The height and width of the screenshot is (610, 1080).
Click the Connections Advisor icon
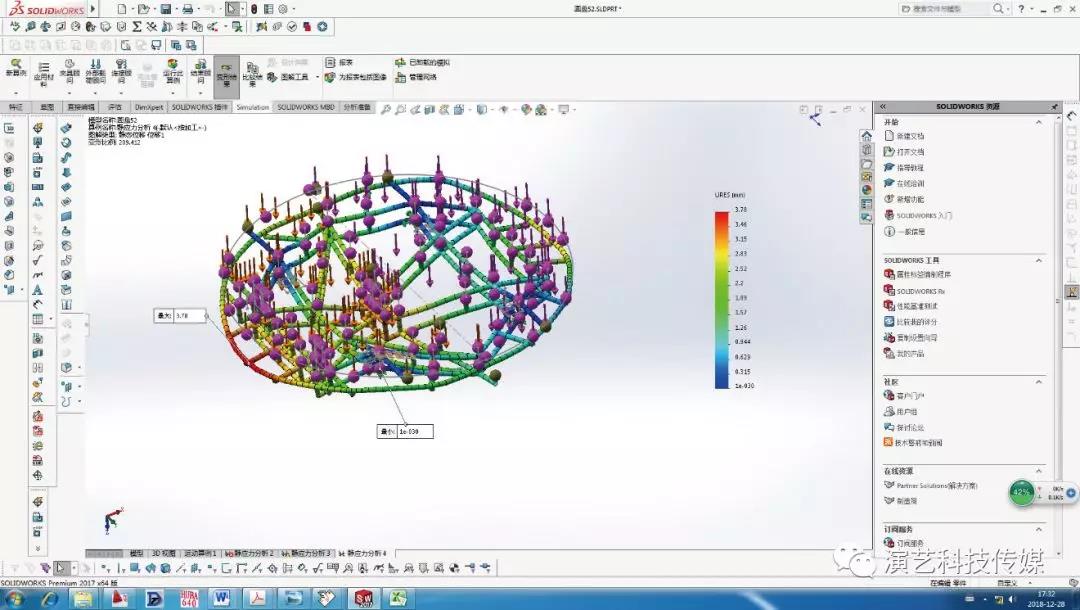pos(121,72)
